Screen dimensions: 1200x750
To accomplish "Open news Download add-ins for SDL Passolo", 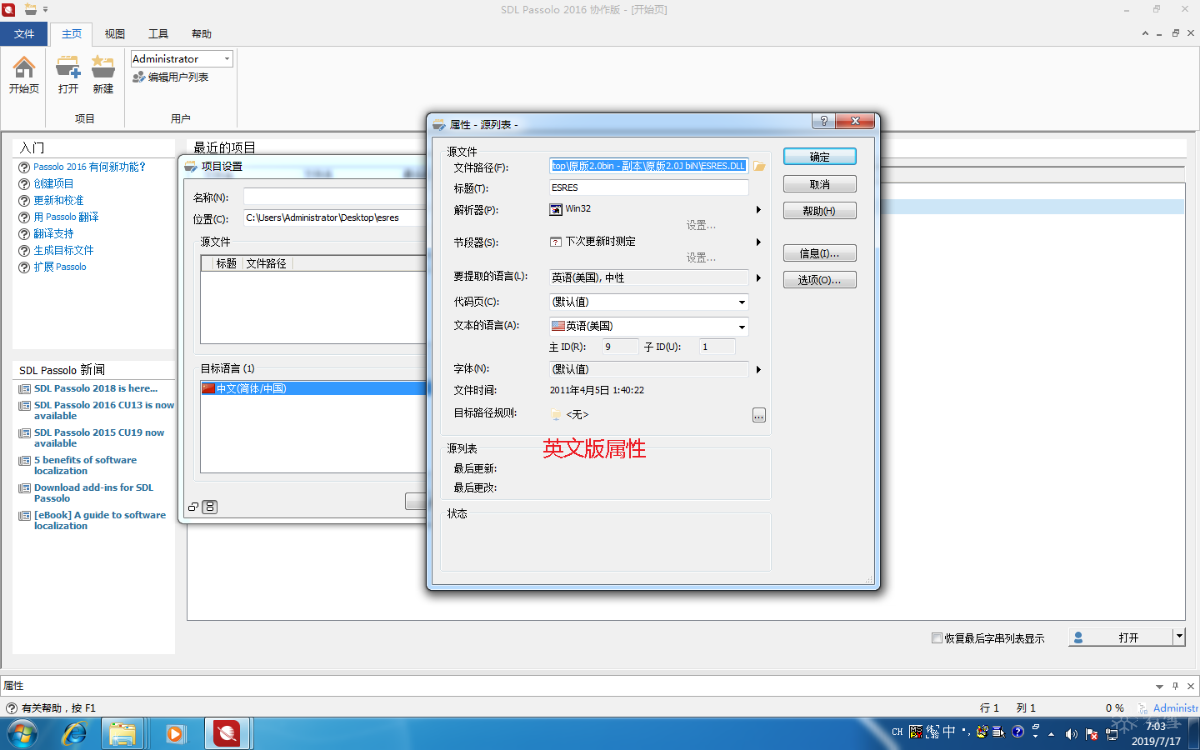I will [94, 493].
